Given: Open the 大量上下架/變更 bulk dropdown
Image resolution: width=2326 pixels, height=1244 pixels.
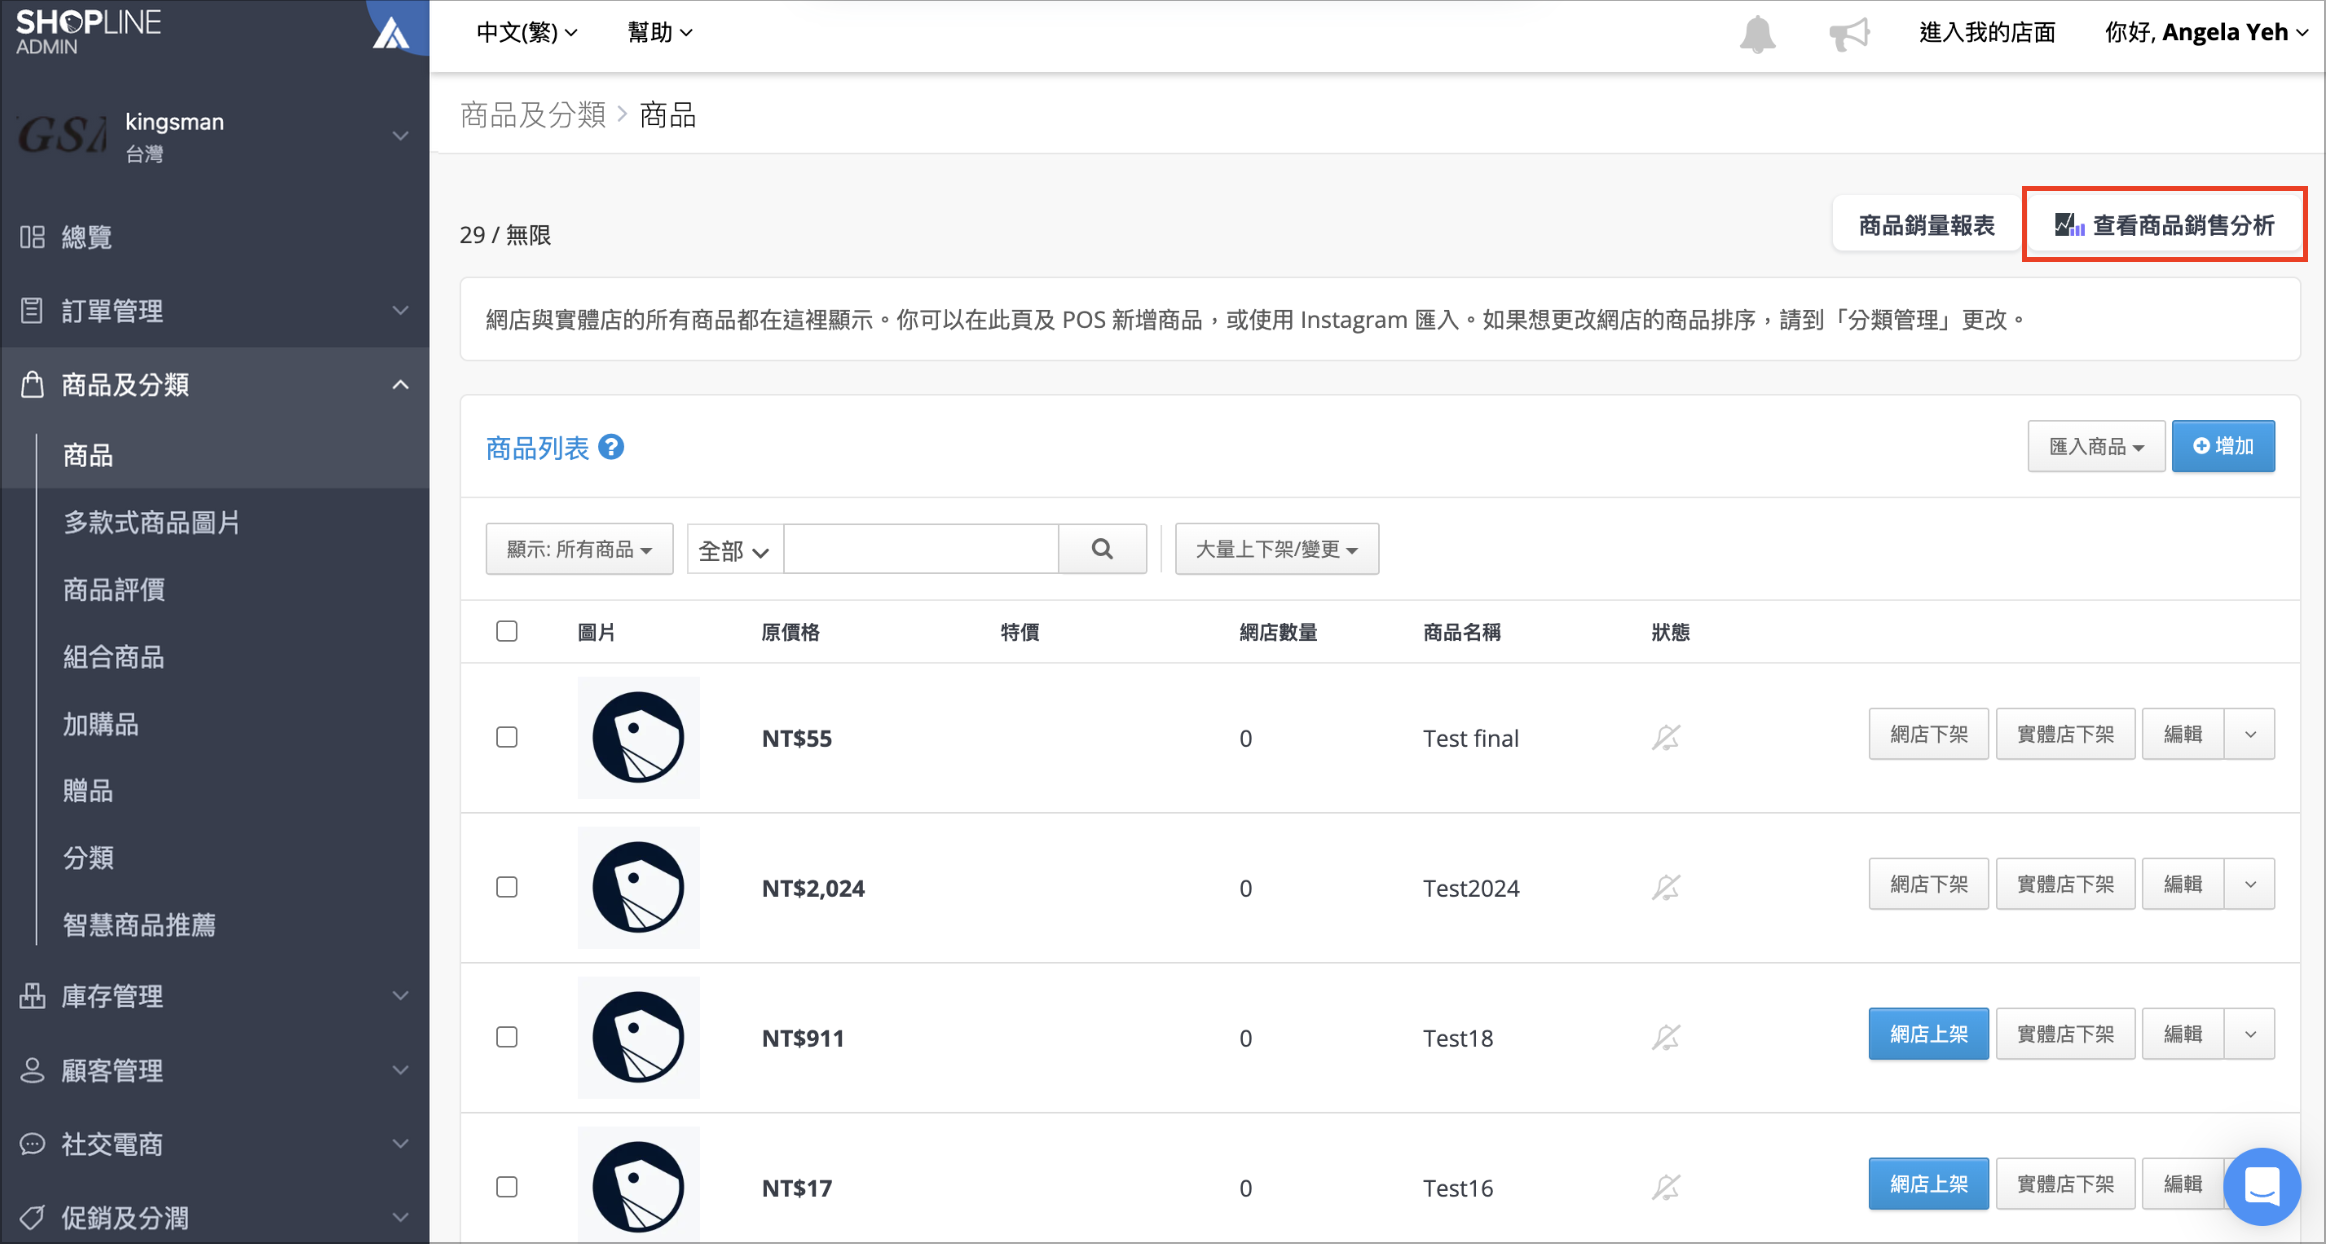Looking at the screenshot, I should pyautogui.click(x=1276, y=550).
